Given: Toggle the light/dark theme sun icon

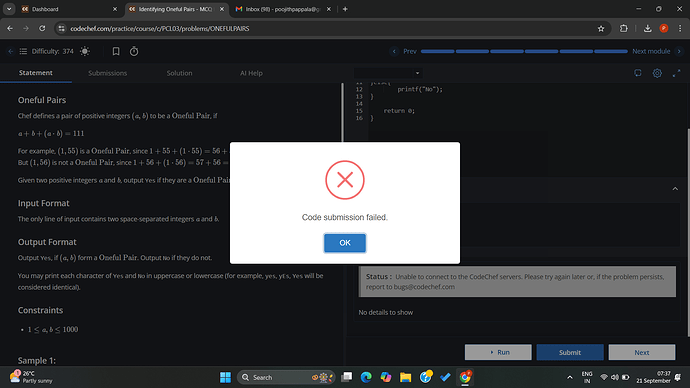Looking at the screenshot, I should click(x=85, y=51).
